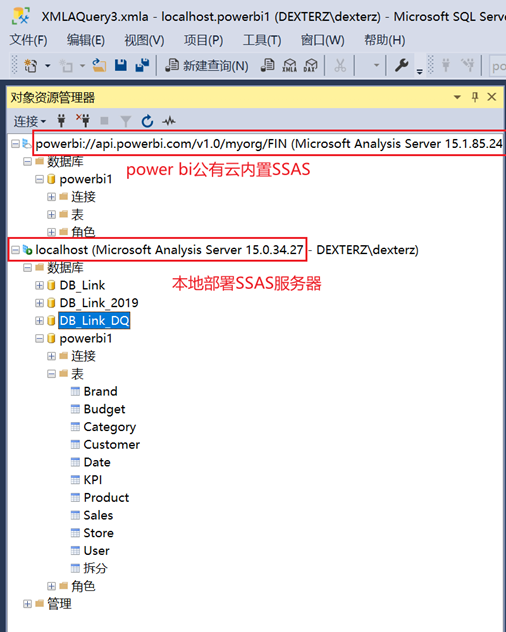506x632 pixels.
Task: Expand the DB_Link database
Action: (39, 285)
